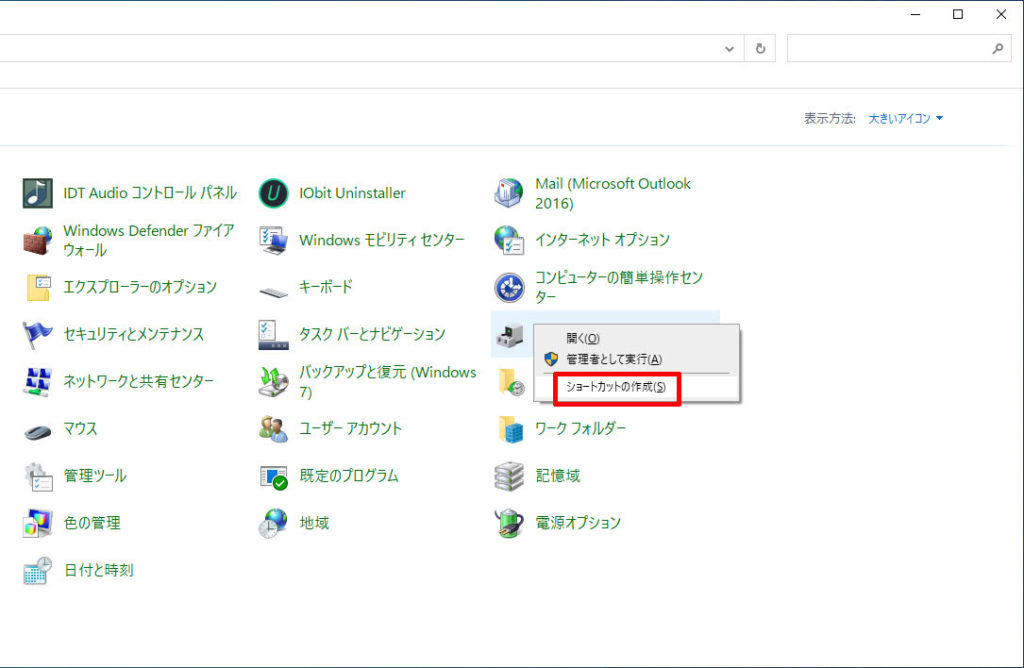Click the Mail (Microsoft Outlook 2016) icon
The image size is (1024, 668).
click(509, 193)
